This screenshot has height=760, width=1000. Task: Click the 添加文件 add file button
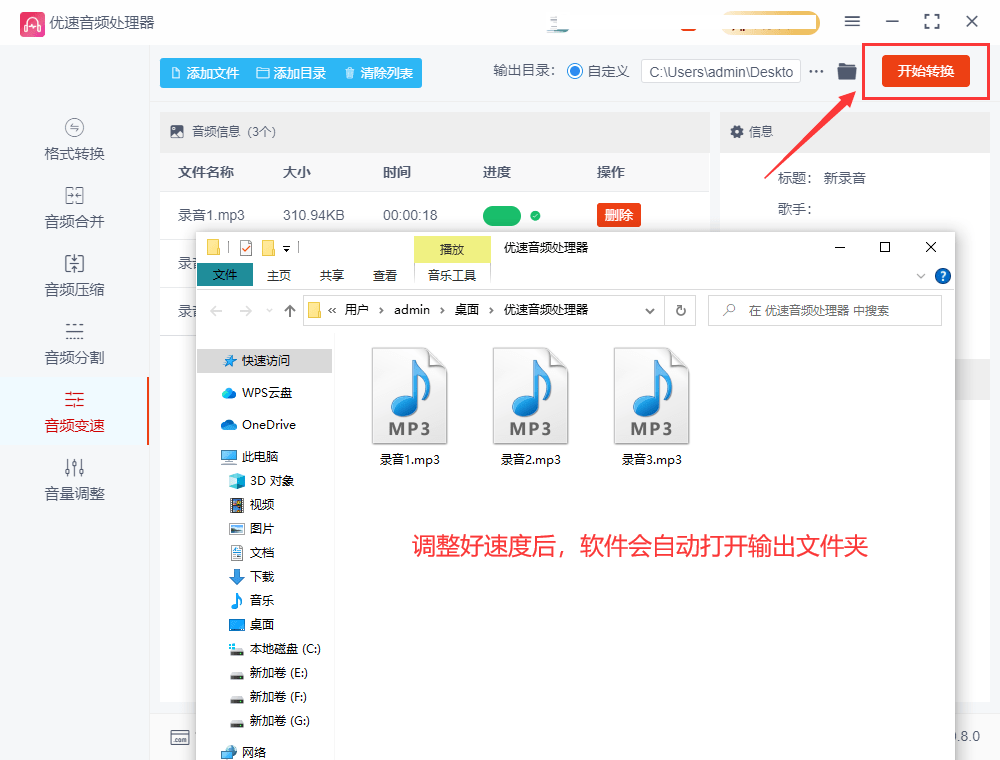click(x=205, y=73)
